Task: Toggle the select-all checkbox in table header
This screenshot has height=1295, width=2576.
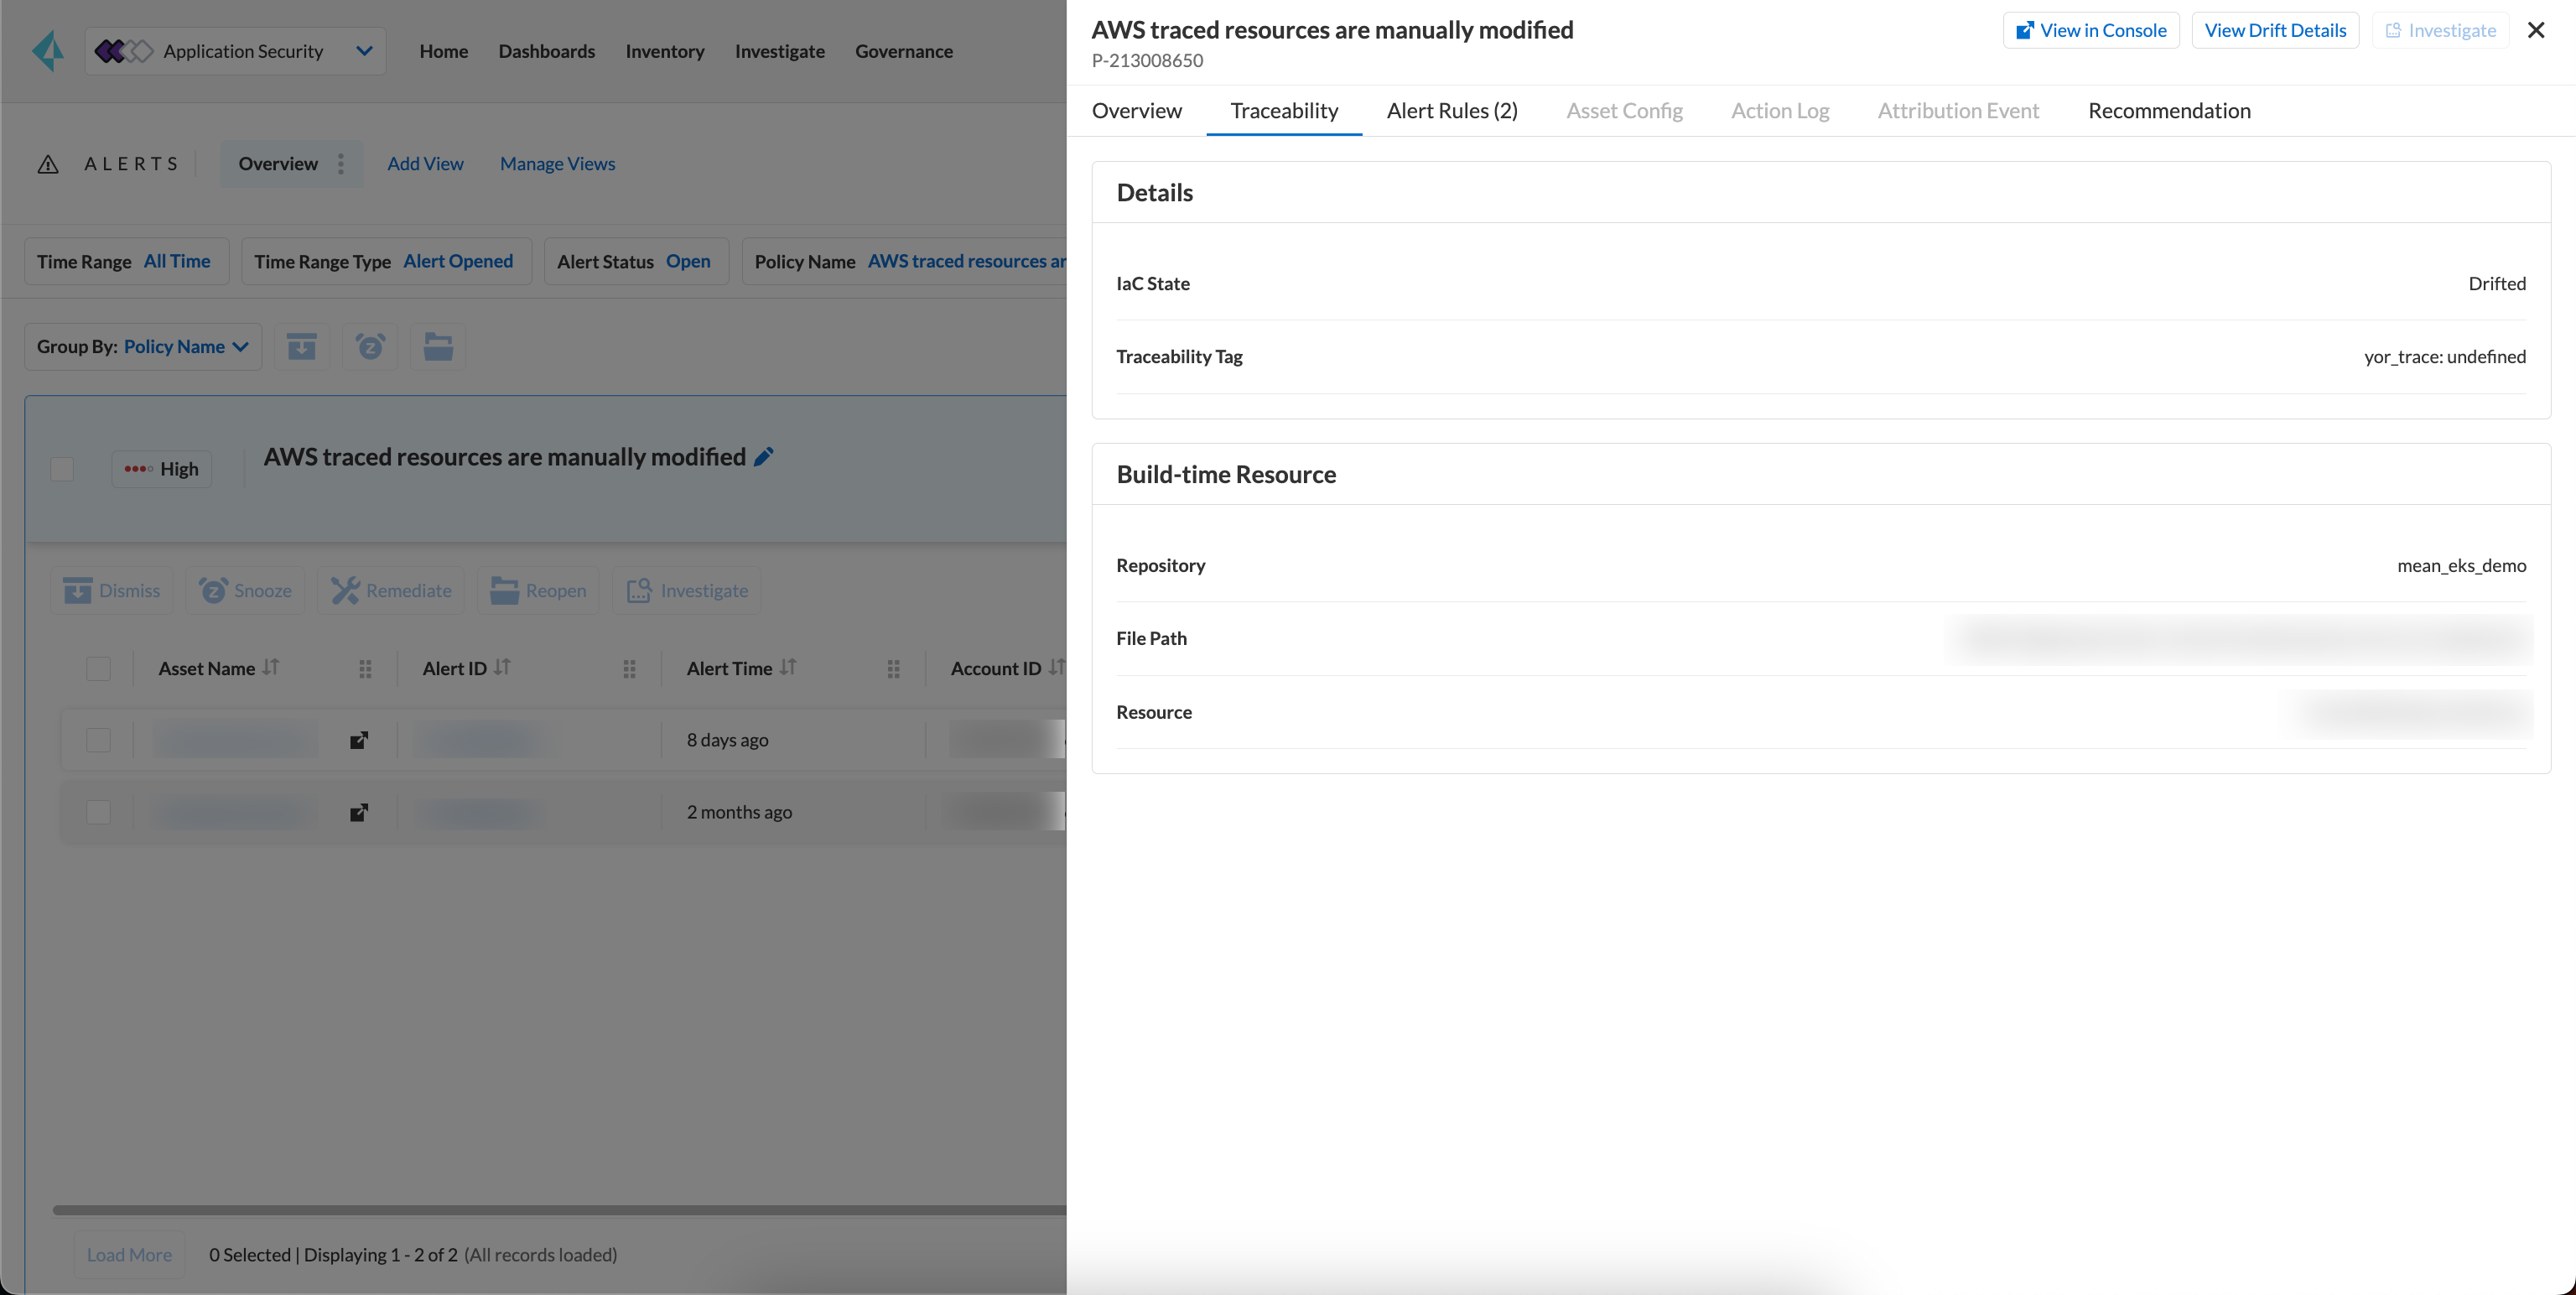Action: tap(98, 669)
